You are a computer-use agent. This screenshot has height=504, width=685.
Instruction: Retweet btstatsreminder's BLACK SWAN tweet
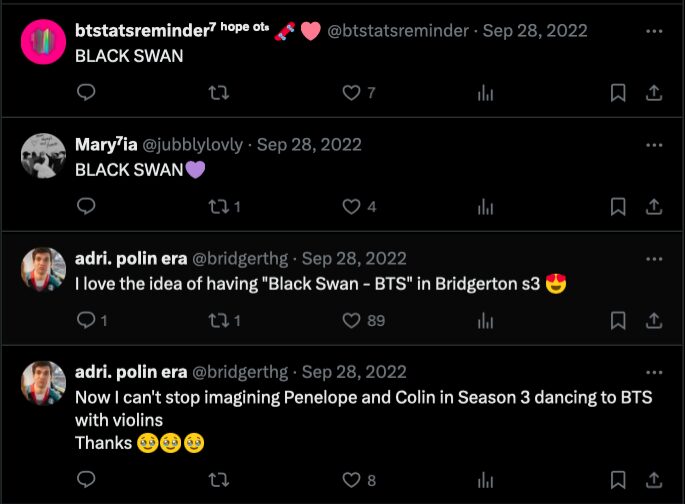point(219,93)
